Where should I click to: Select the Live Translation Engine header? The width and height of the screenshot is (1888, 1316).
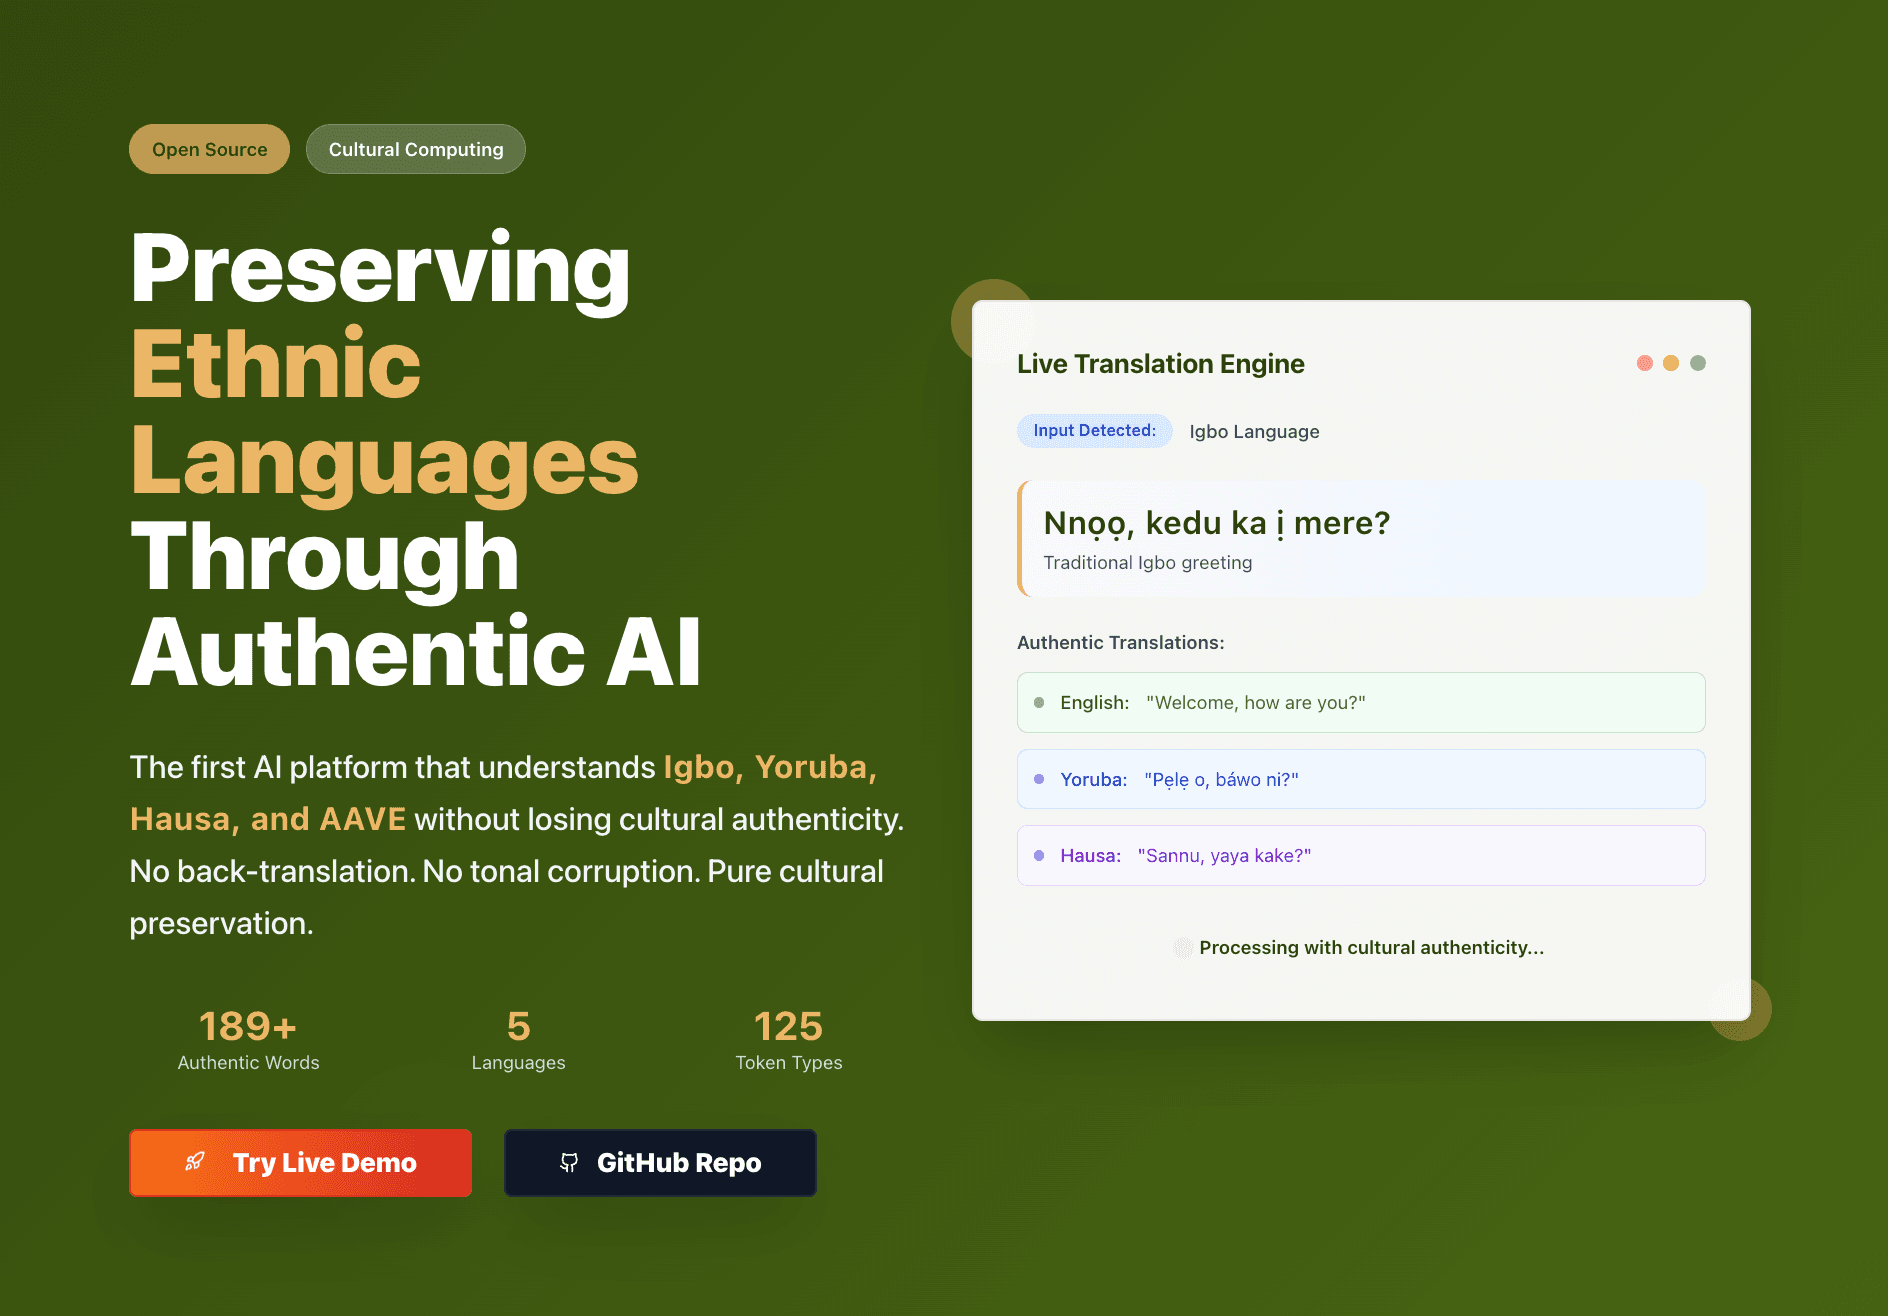click(x=1160, y=363)
